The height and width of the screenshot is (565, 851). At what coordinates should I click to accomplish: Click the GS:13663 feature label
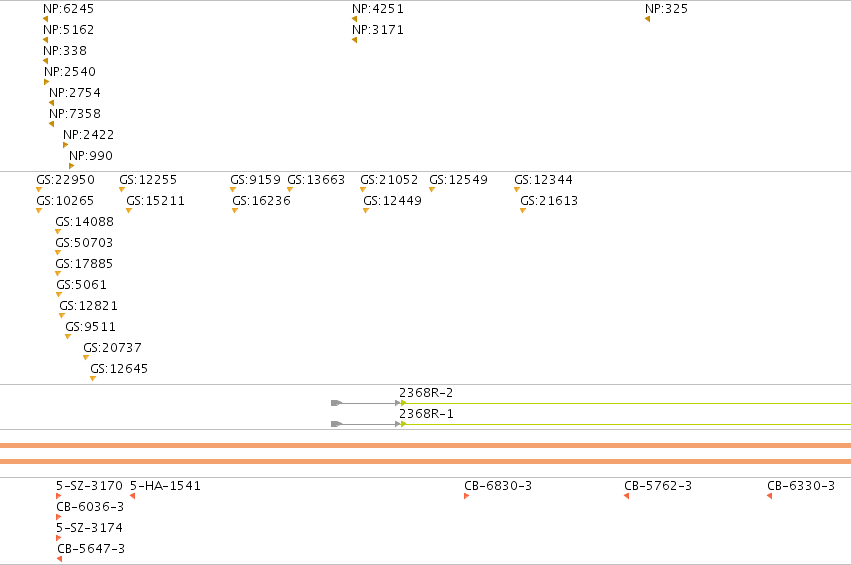tap(316, 180)
